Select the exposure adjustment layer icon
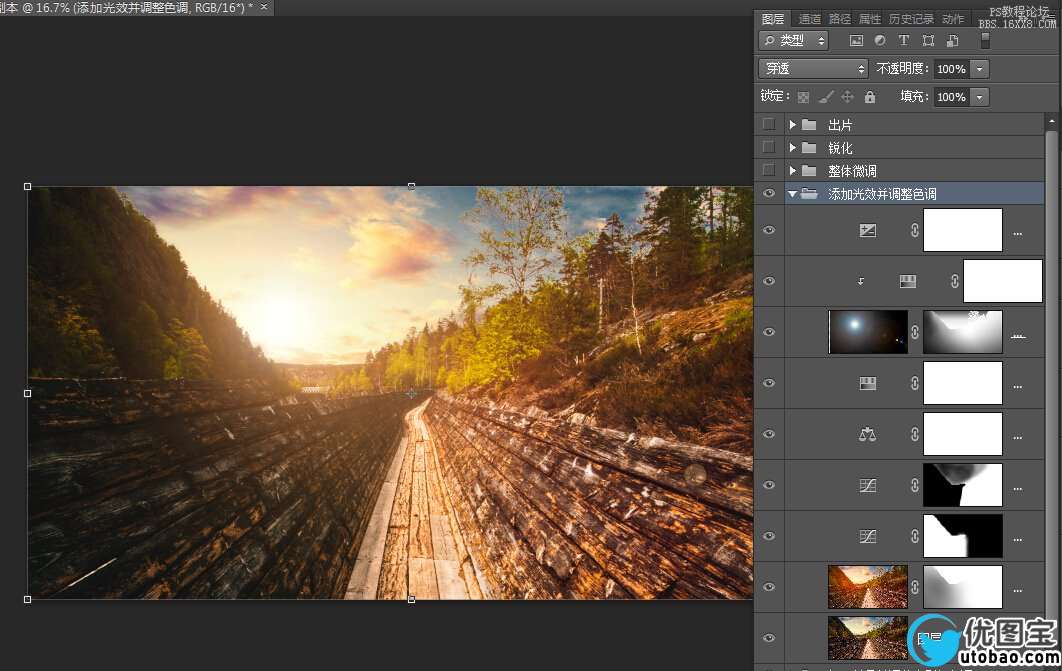 (868, 230)
